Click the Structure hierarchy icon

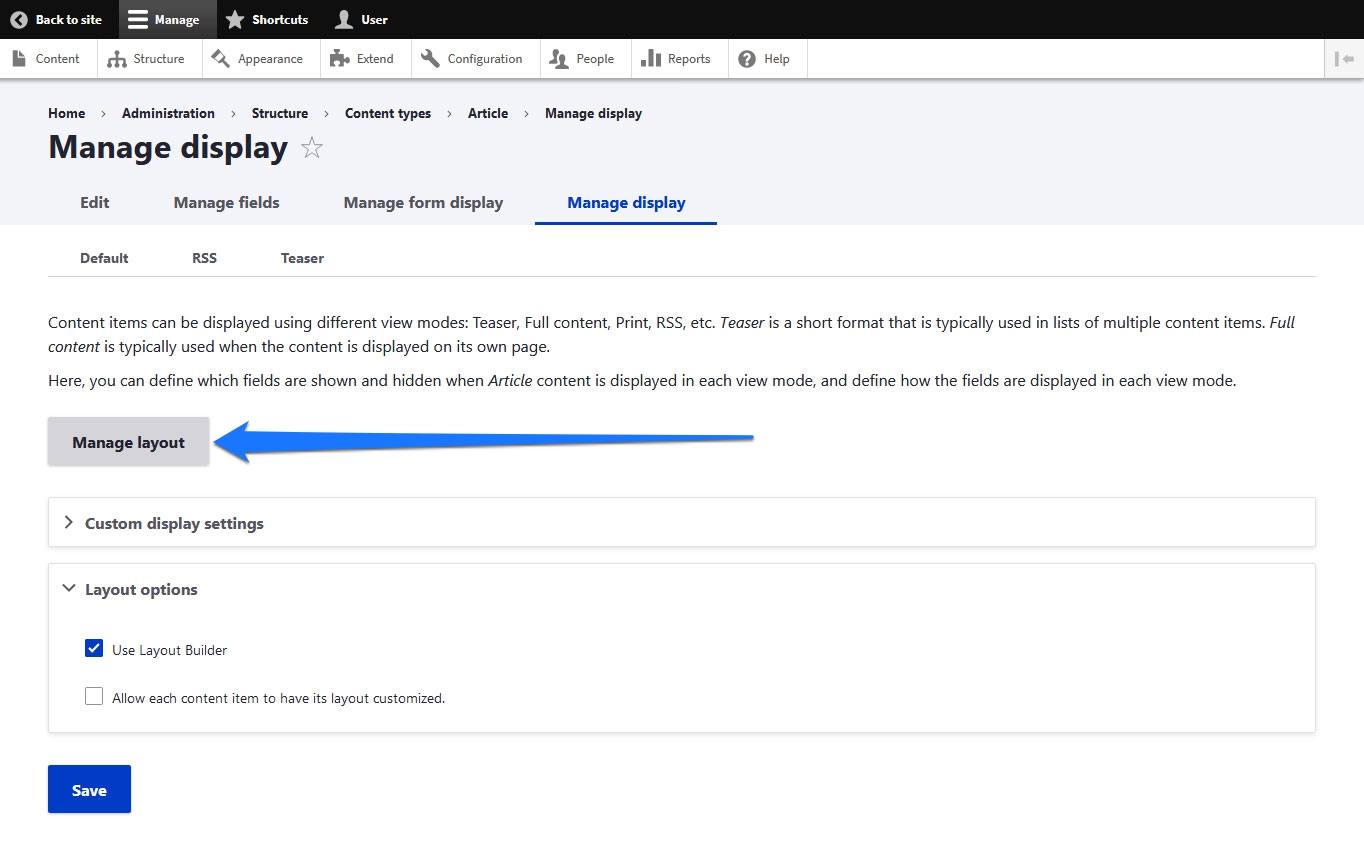(x=117, y=59)
